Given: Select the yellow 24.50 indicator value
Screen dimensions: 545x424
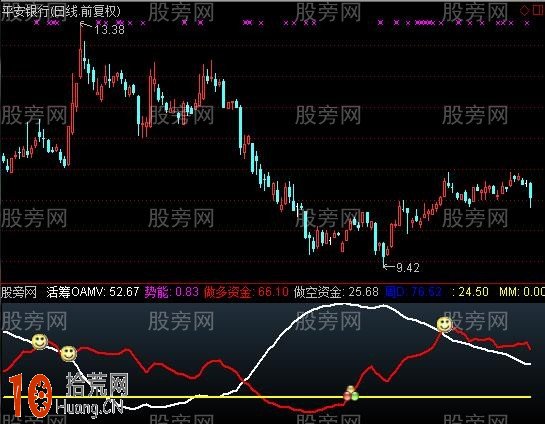Looking at the screenshot, I should [473, 292].
